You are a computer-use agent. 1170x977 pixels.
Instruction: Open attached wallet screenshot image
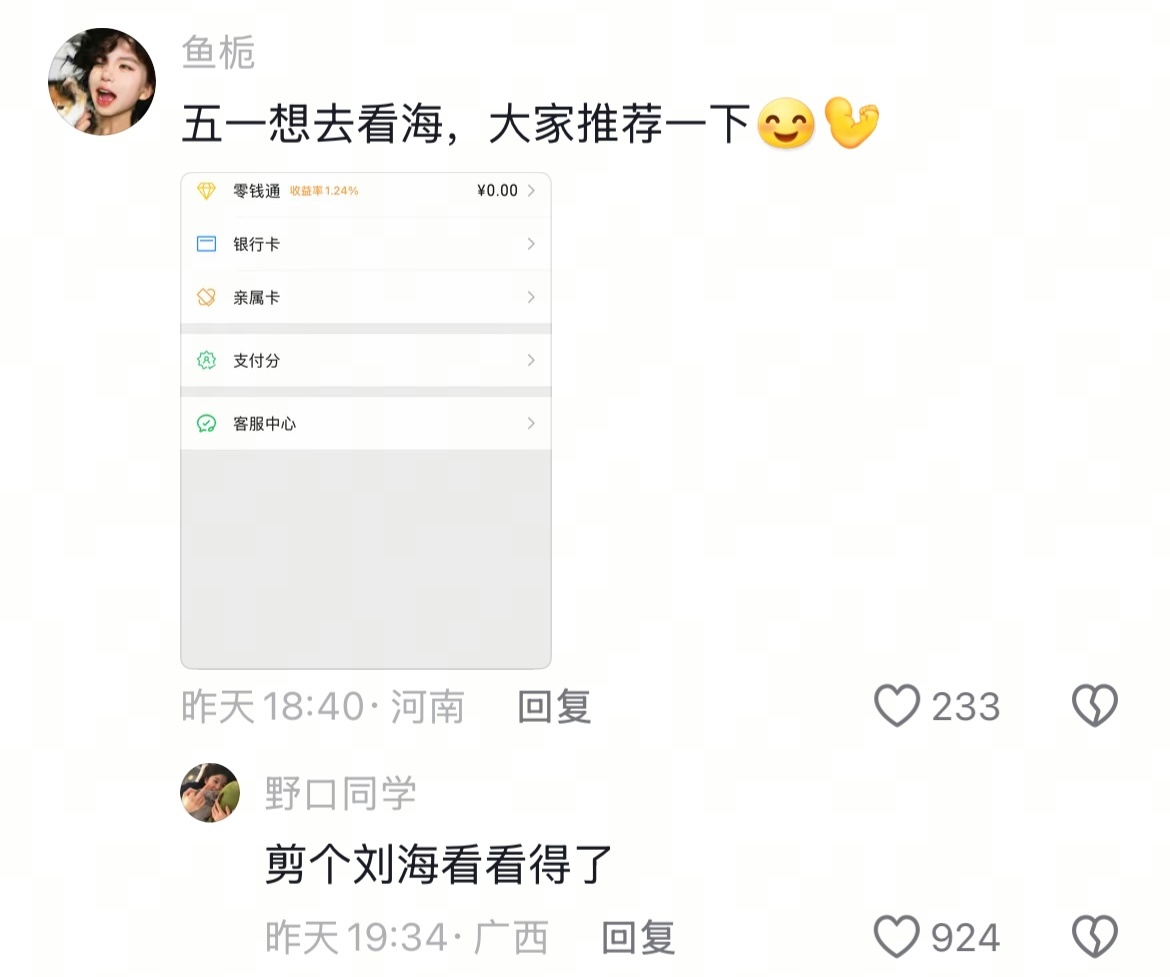(x=366, y=420)
